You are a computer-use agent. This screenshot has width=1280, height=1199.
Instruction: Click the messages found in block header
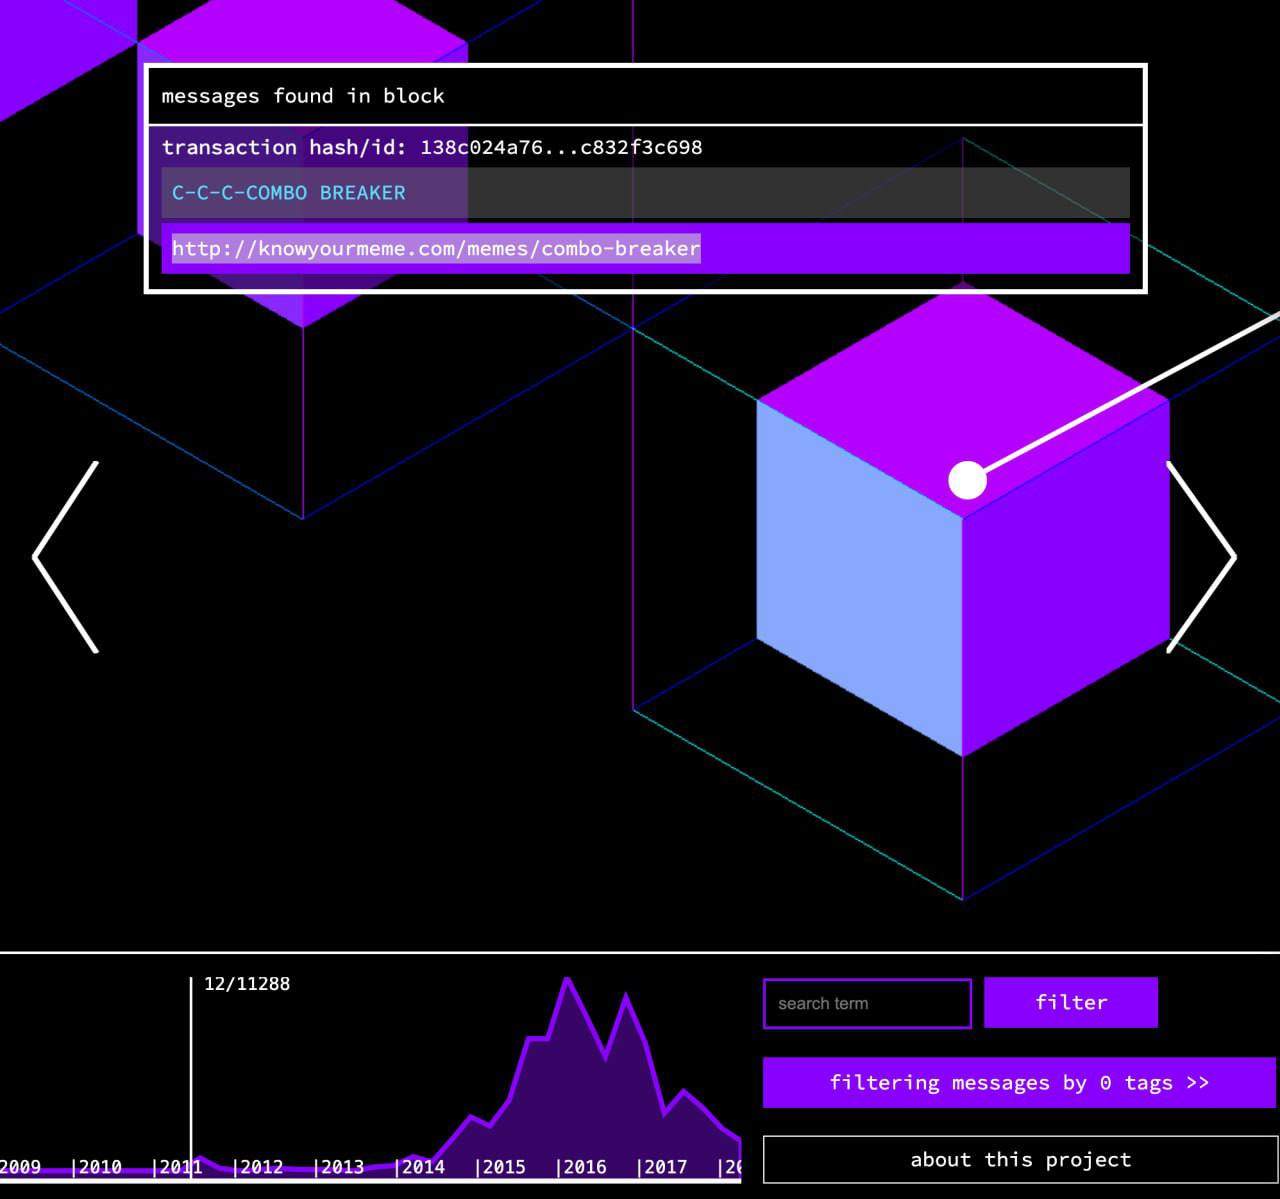click(x=645, y=96)
